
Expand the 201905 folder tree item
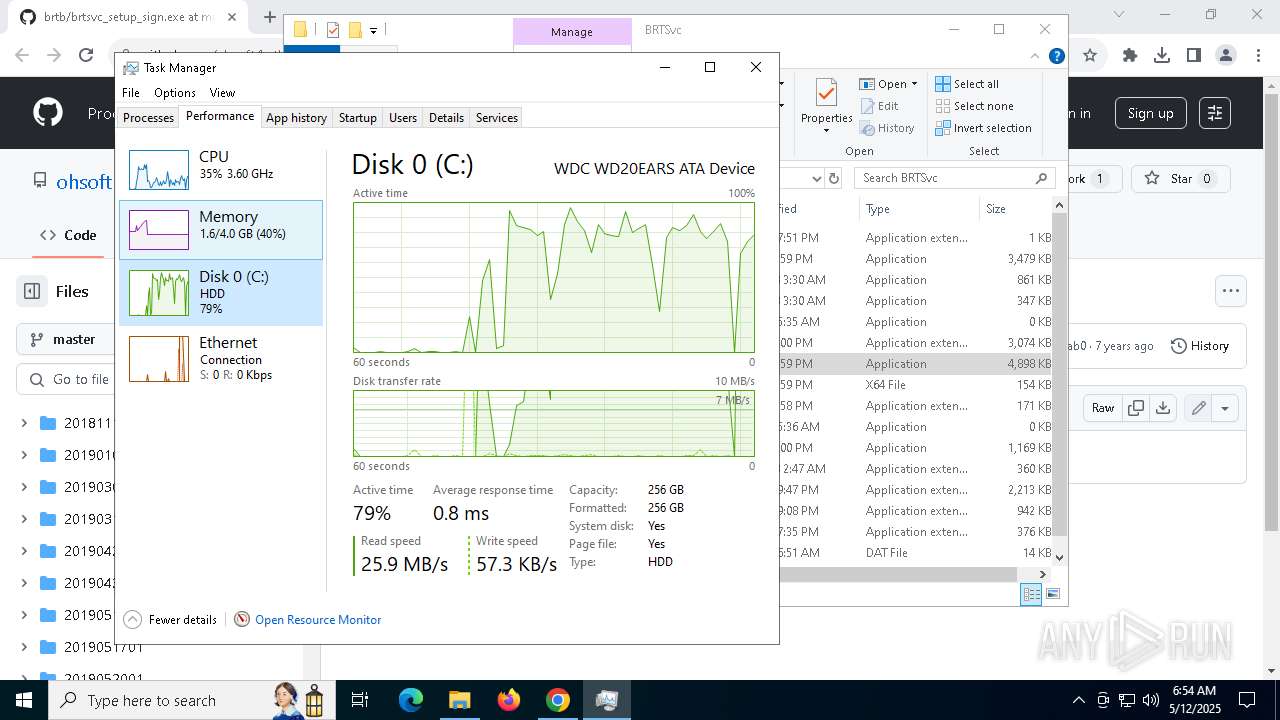pyautogui.click(x=24, y=615)
